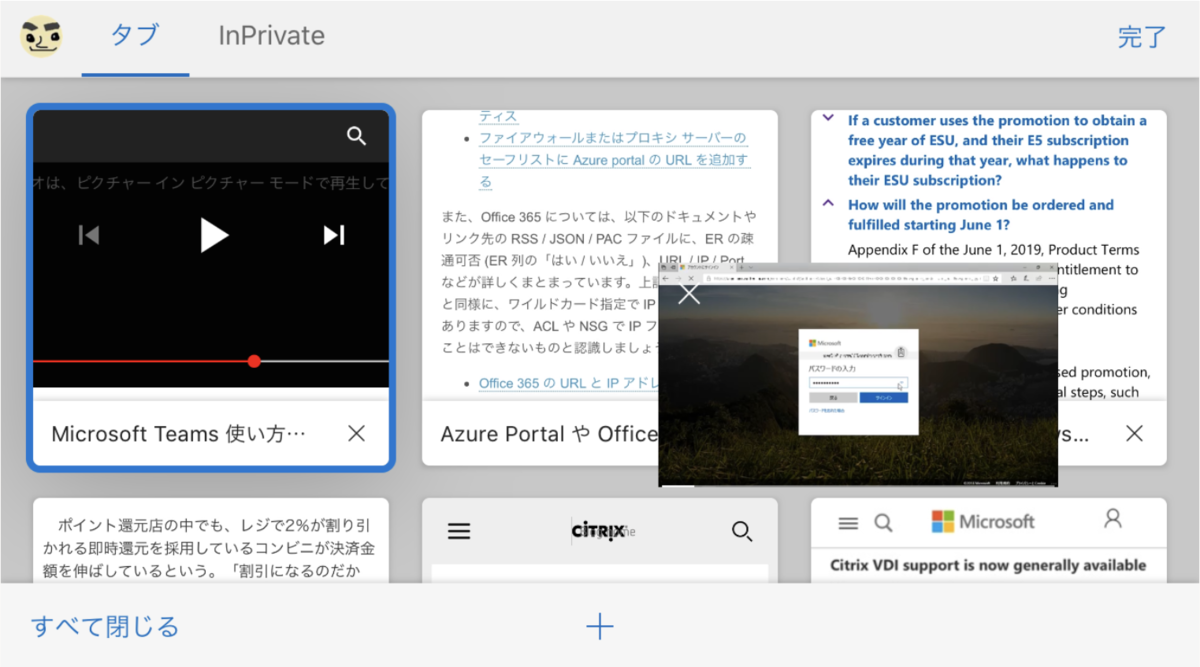Image resolution: width=1200 pixels, height=667 pixels.
Task: Tap search icon in Citrix tab
Action: (x=742, y=531)
